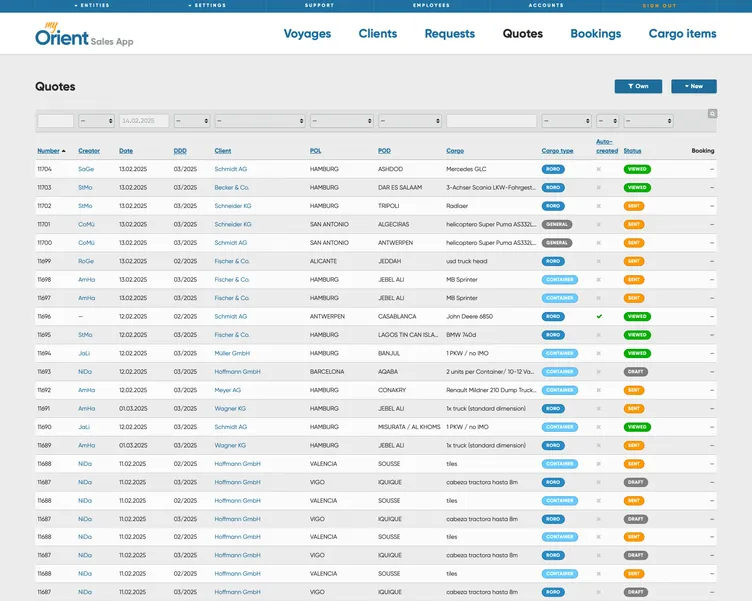Viewport: 752px width, 601px height.
Task: Click the SENT status badge for quote 11702
Action: (x=634, y=206)
